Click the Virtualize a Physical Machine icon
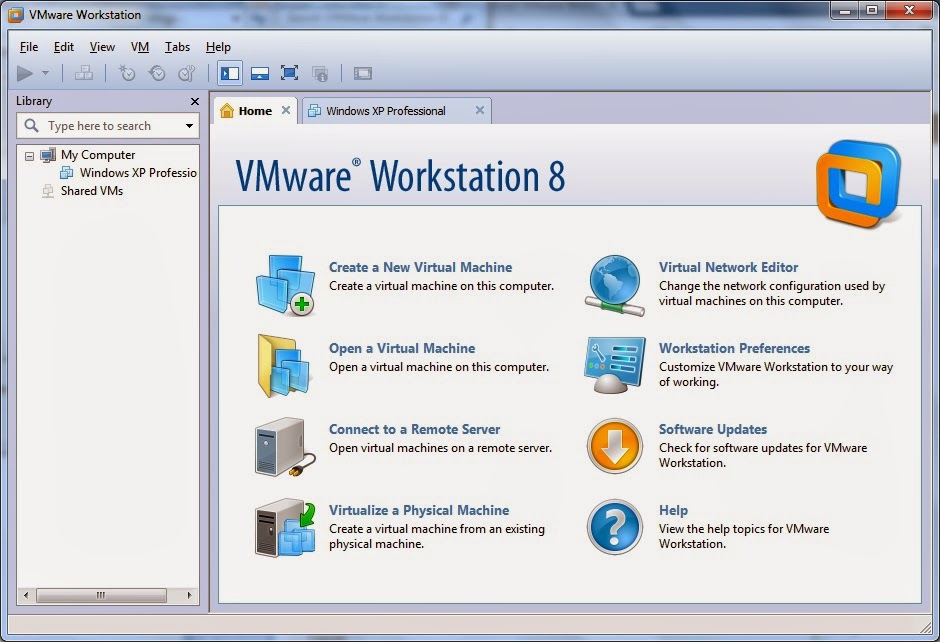 pos(285,528)
